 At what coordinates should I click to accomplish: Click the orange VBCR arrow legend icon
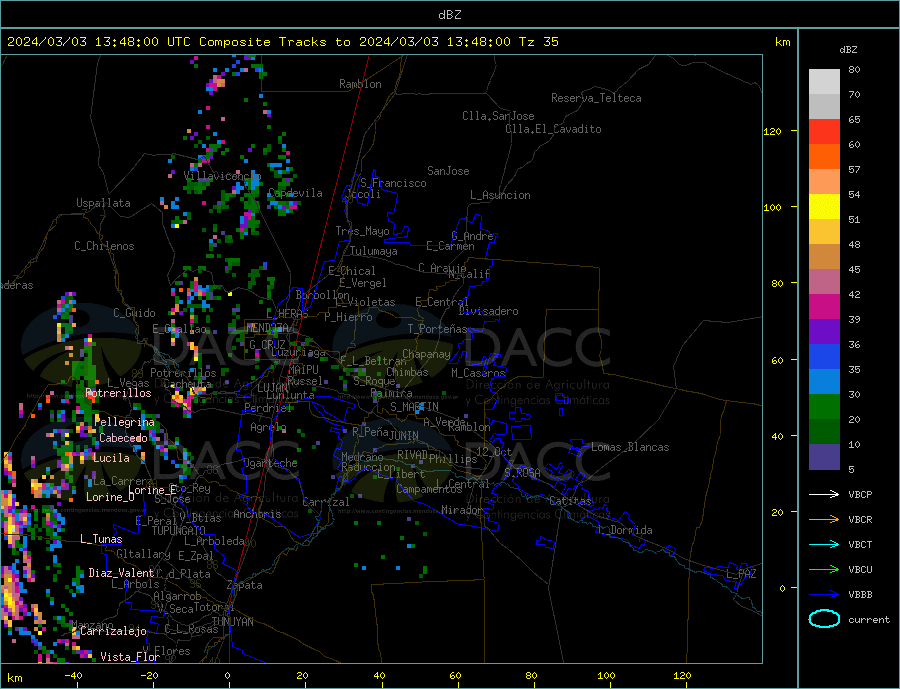point(824,520)
